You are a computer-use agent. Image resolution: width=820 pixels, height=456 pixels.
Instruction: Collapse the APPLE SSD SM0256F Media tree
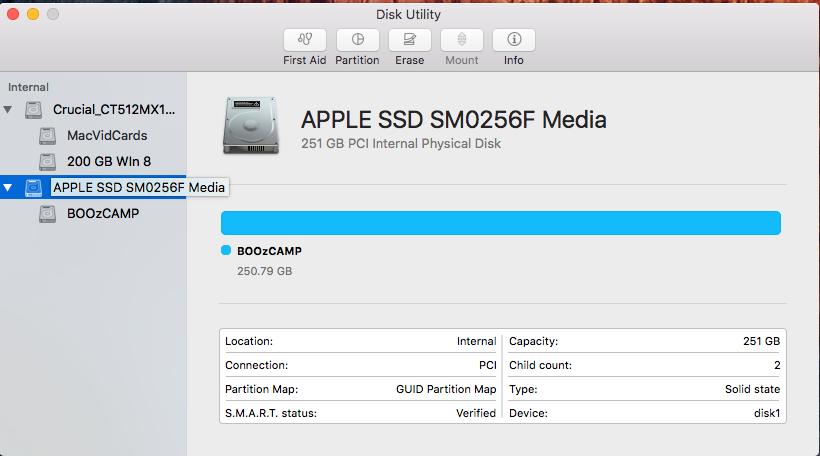[x=8, y=187]
